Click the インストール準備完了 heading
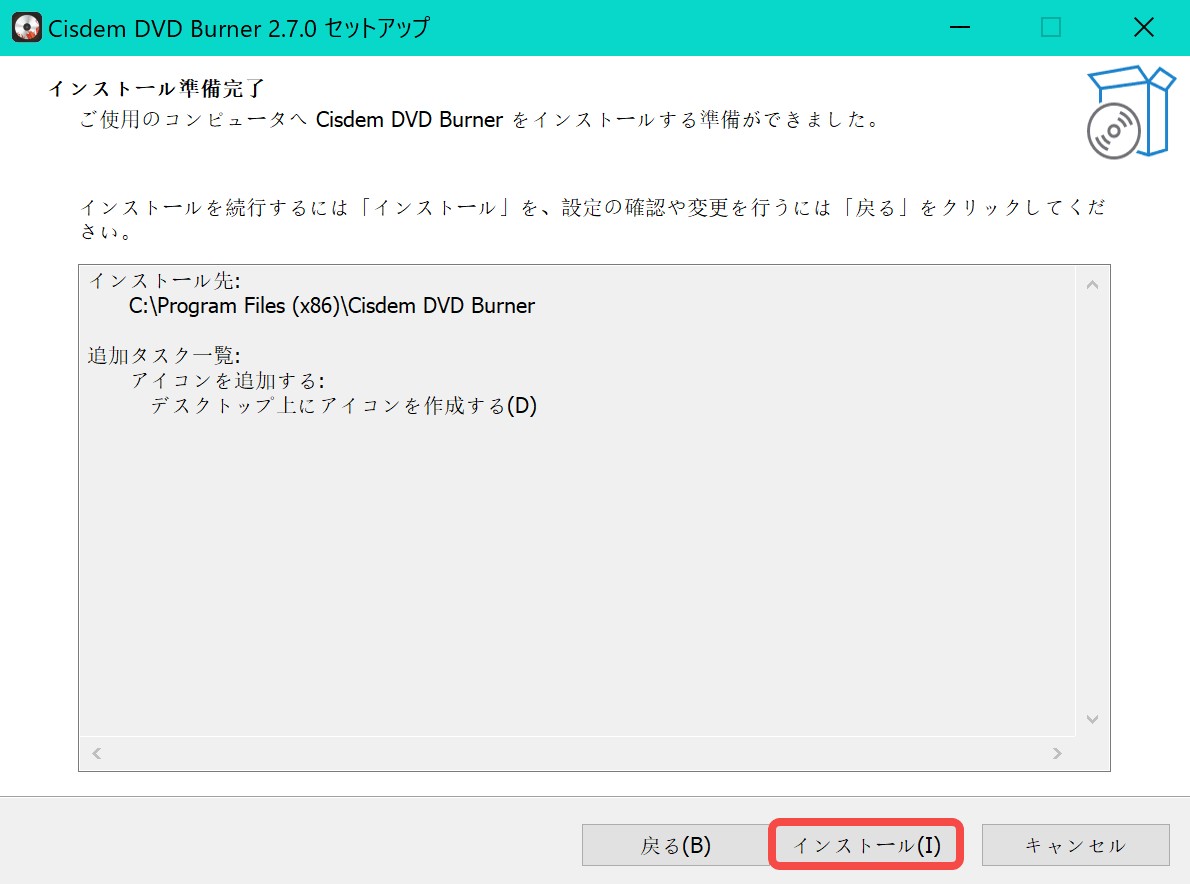This screenshot has width=1190, height=884. coord(156,88)
